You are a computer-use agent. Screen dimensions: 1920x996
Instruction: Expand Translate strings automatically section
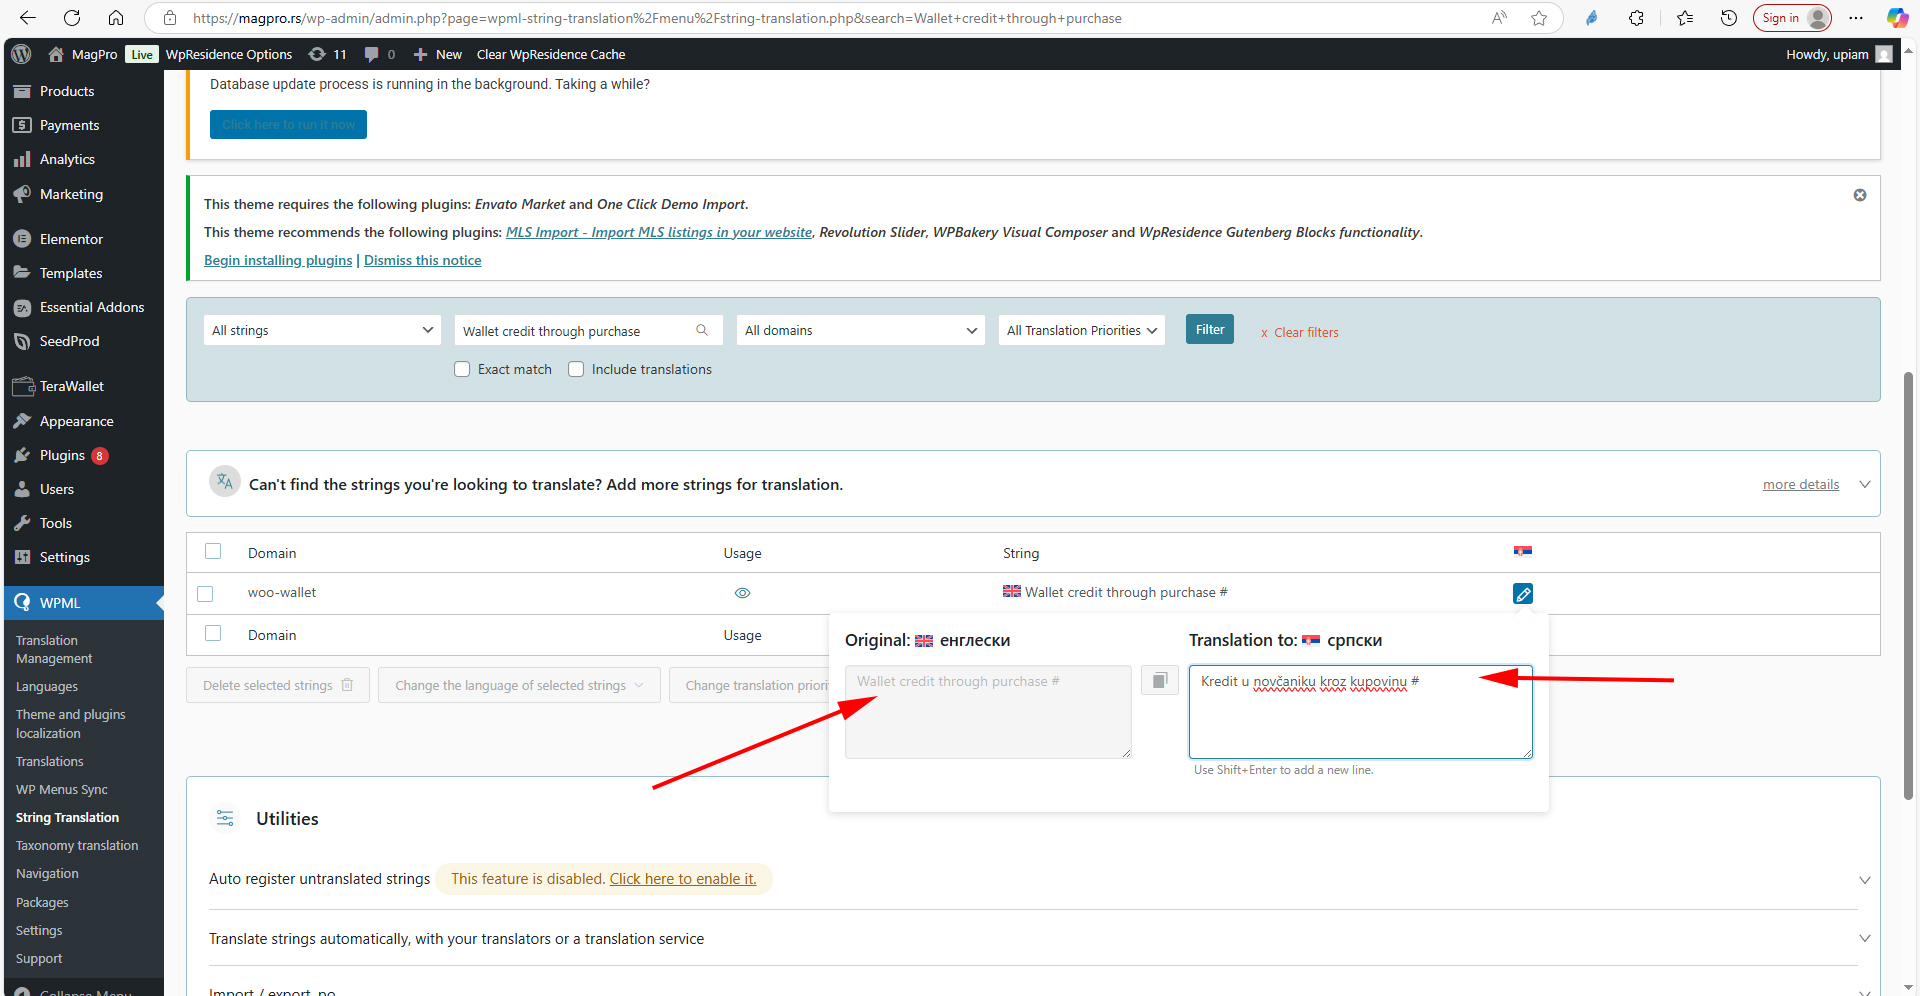pos(1864,938)
